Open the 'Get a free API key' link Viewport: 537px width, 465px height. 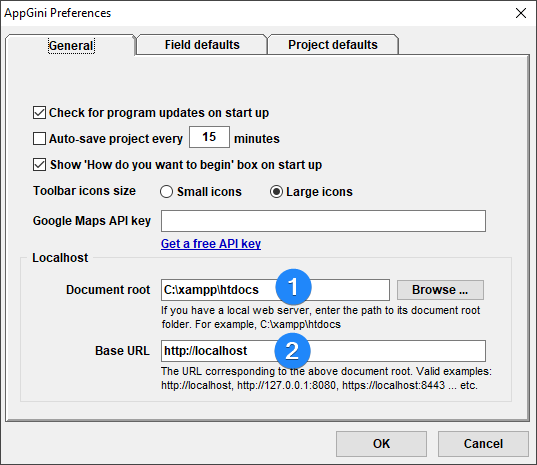211,244
